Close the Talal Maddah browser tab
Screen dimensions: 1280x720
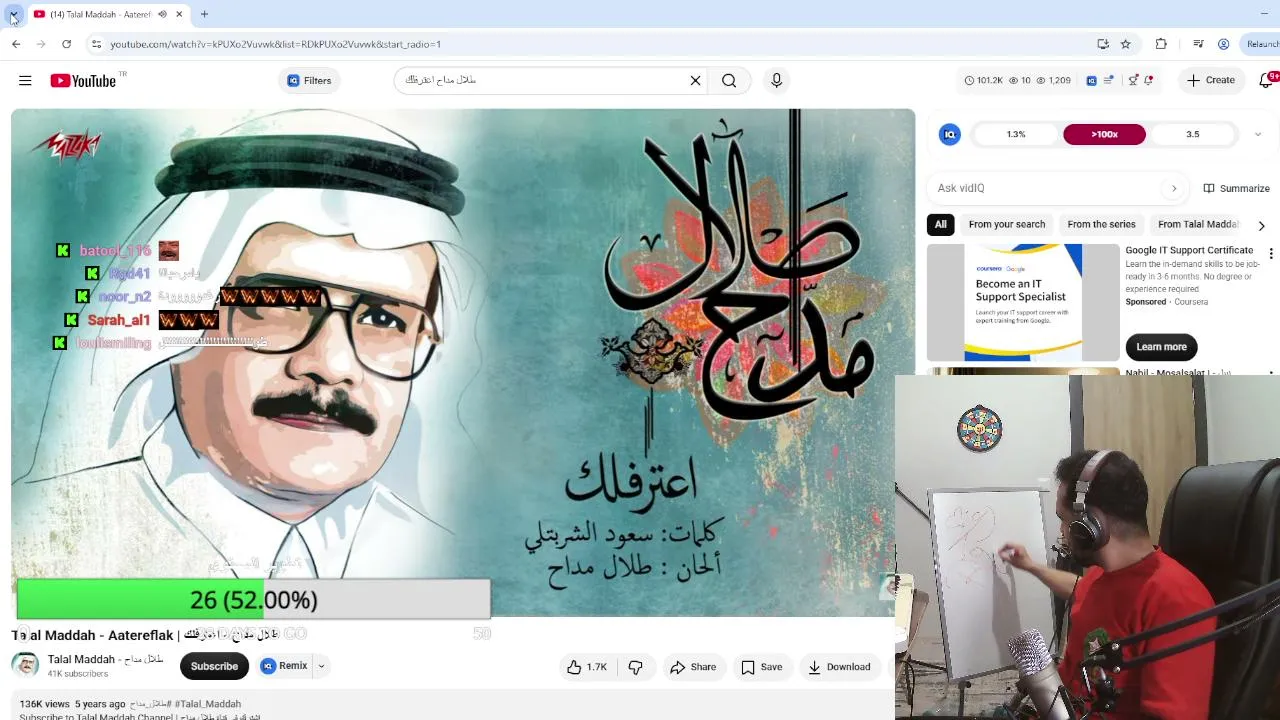point(179,14)
